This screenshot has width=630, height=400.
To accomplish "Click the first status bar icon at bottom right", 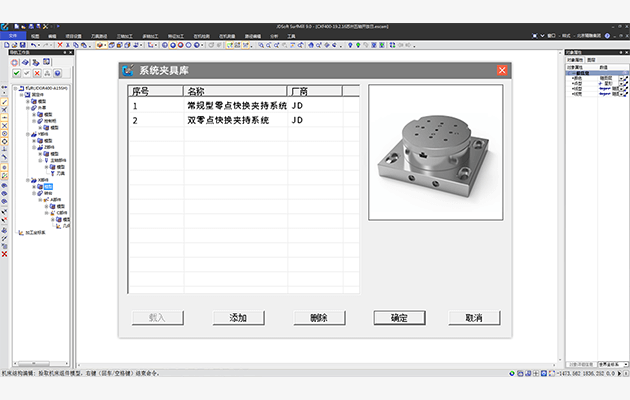I will tap(512, 373).
